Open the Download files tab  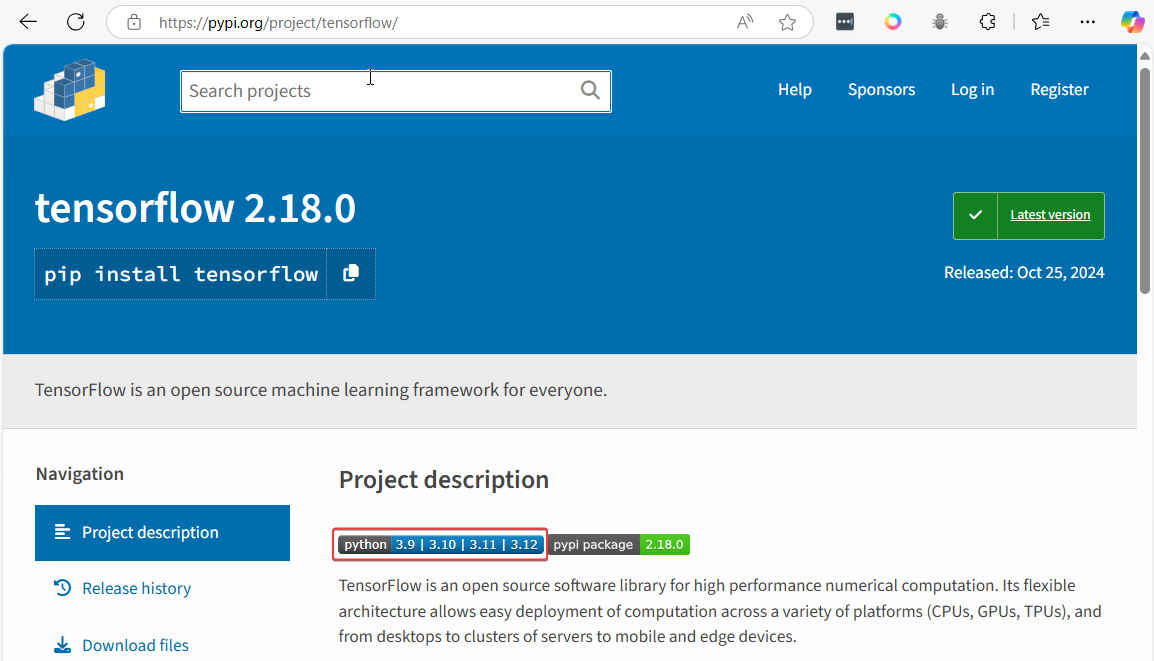[135, 646]
